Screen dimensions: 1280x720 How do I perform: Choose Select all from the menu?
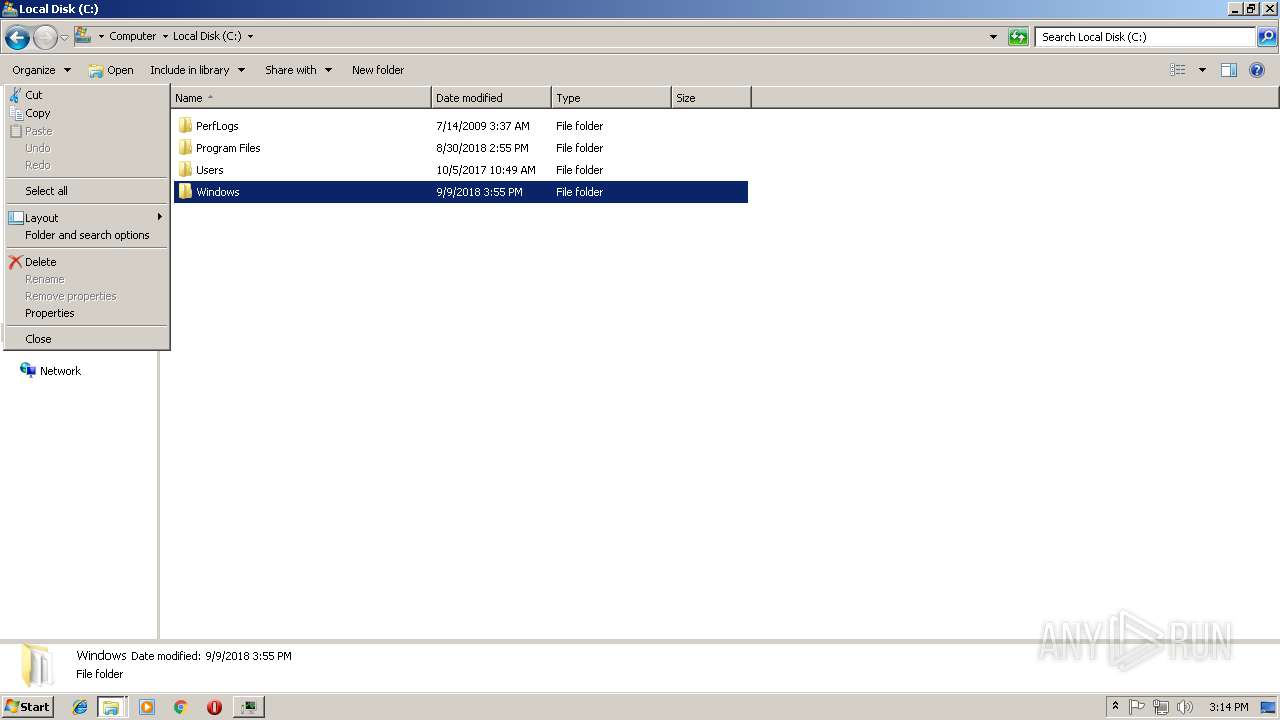click(x=86, y=191)
